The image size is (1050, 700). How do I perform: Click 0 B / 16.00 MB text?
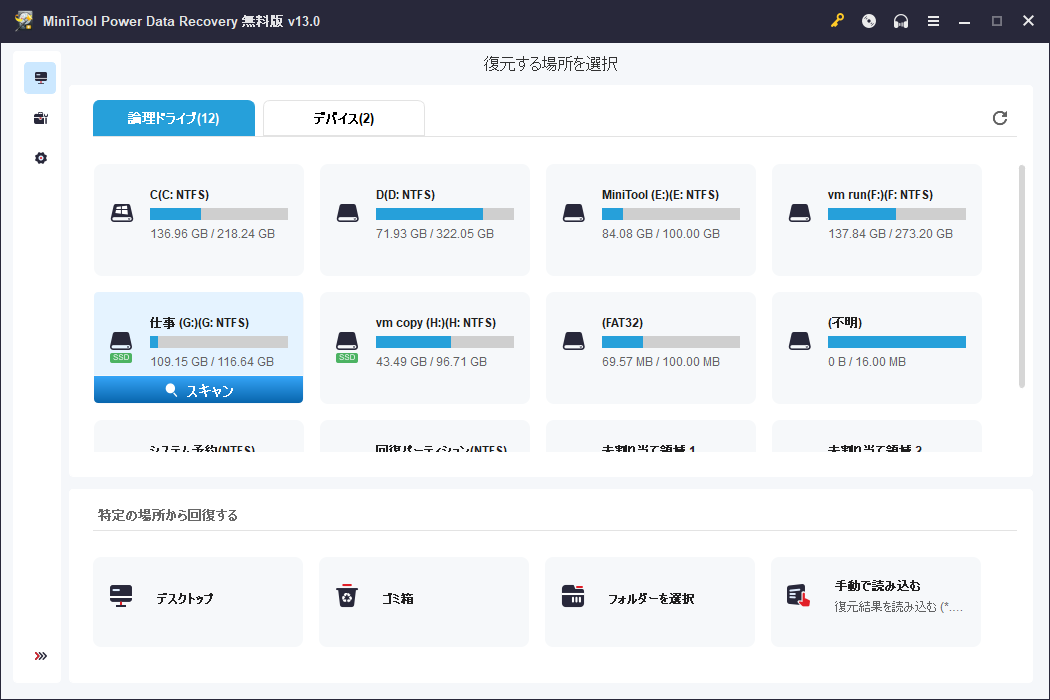pos(867,362)
